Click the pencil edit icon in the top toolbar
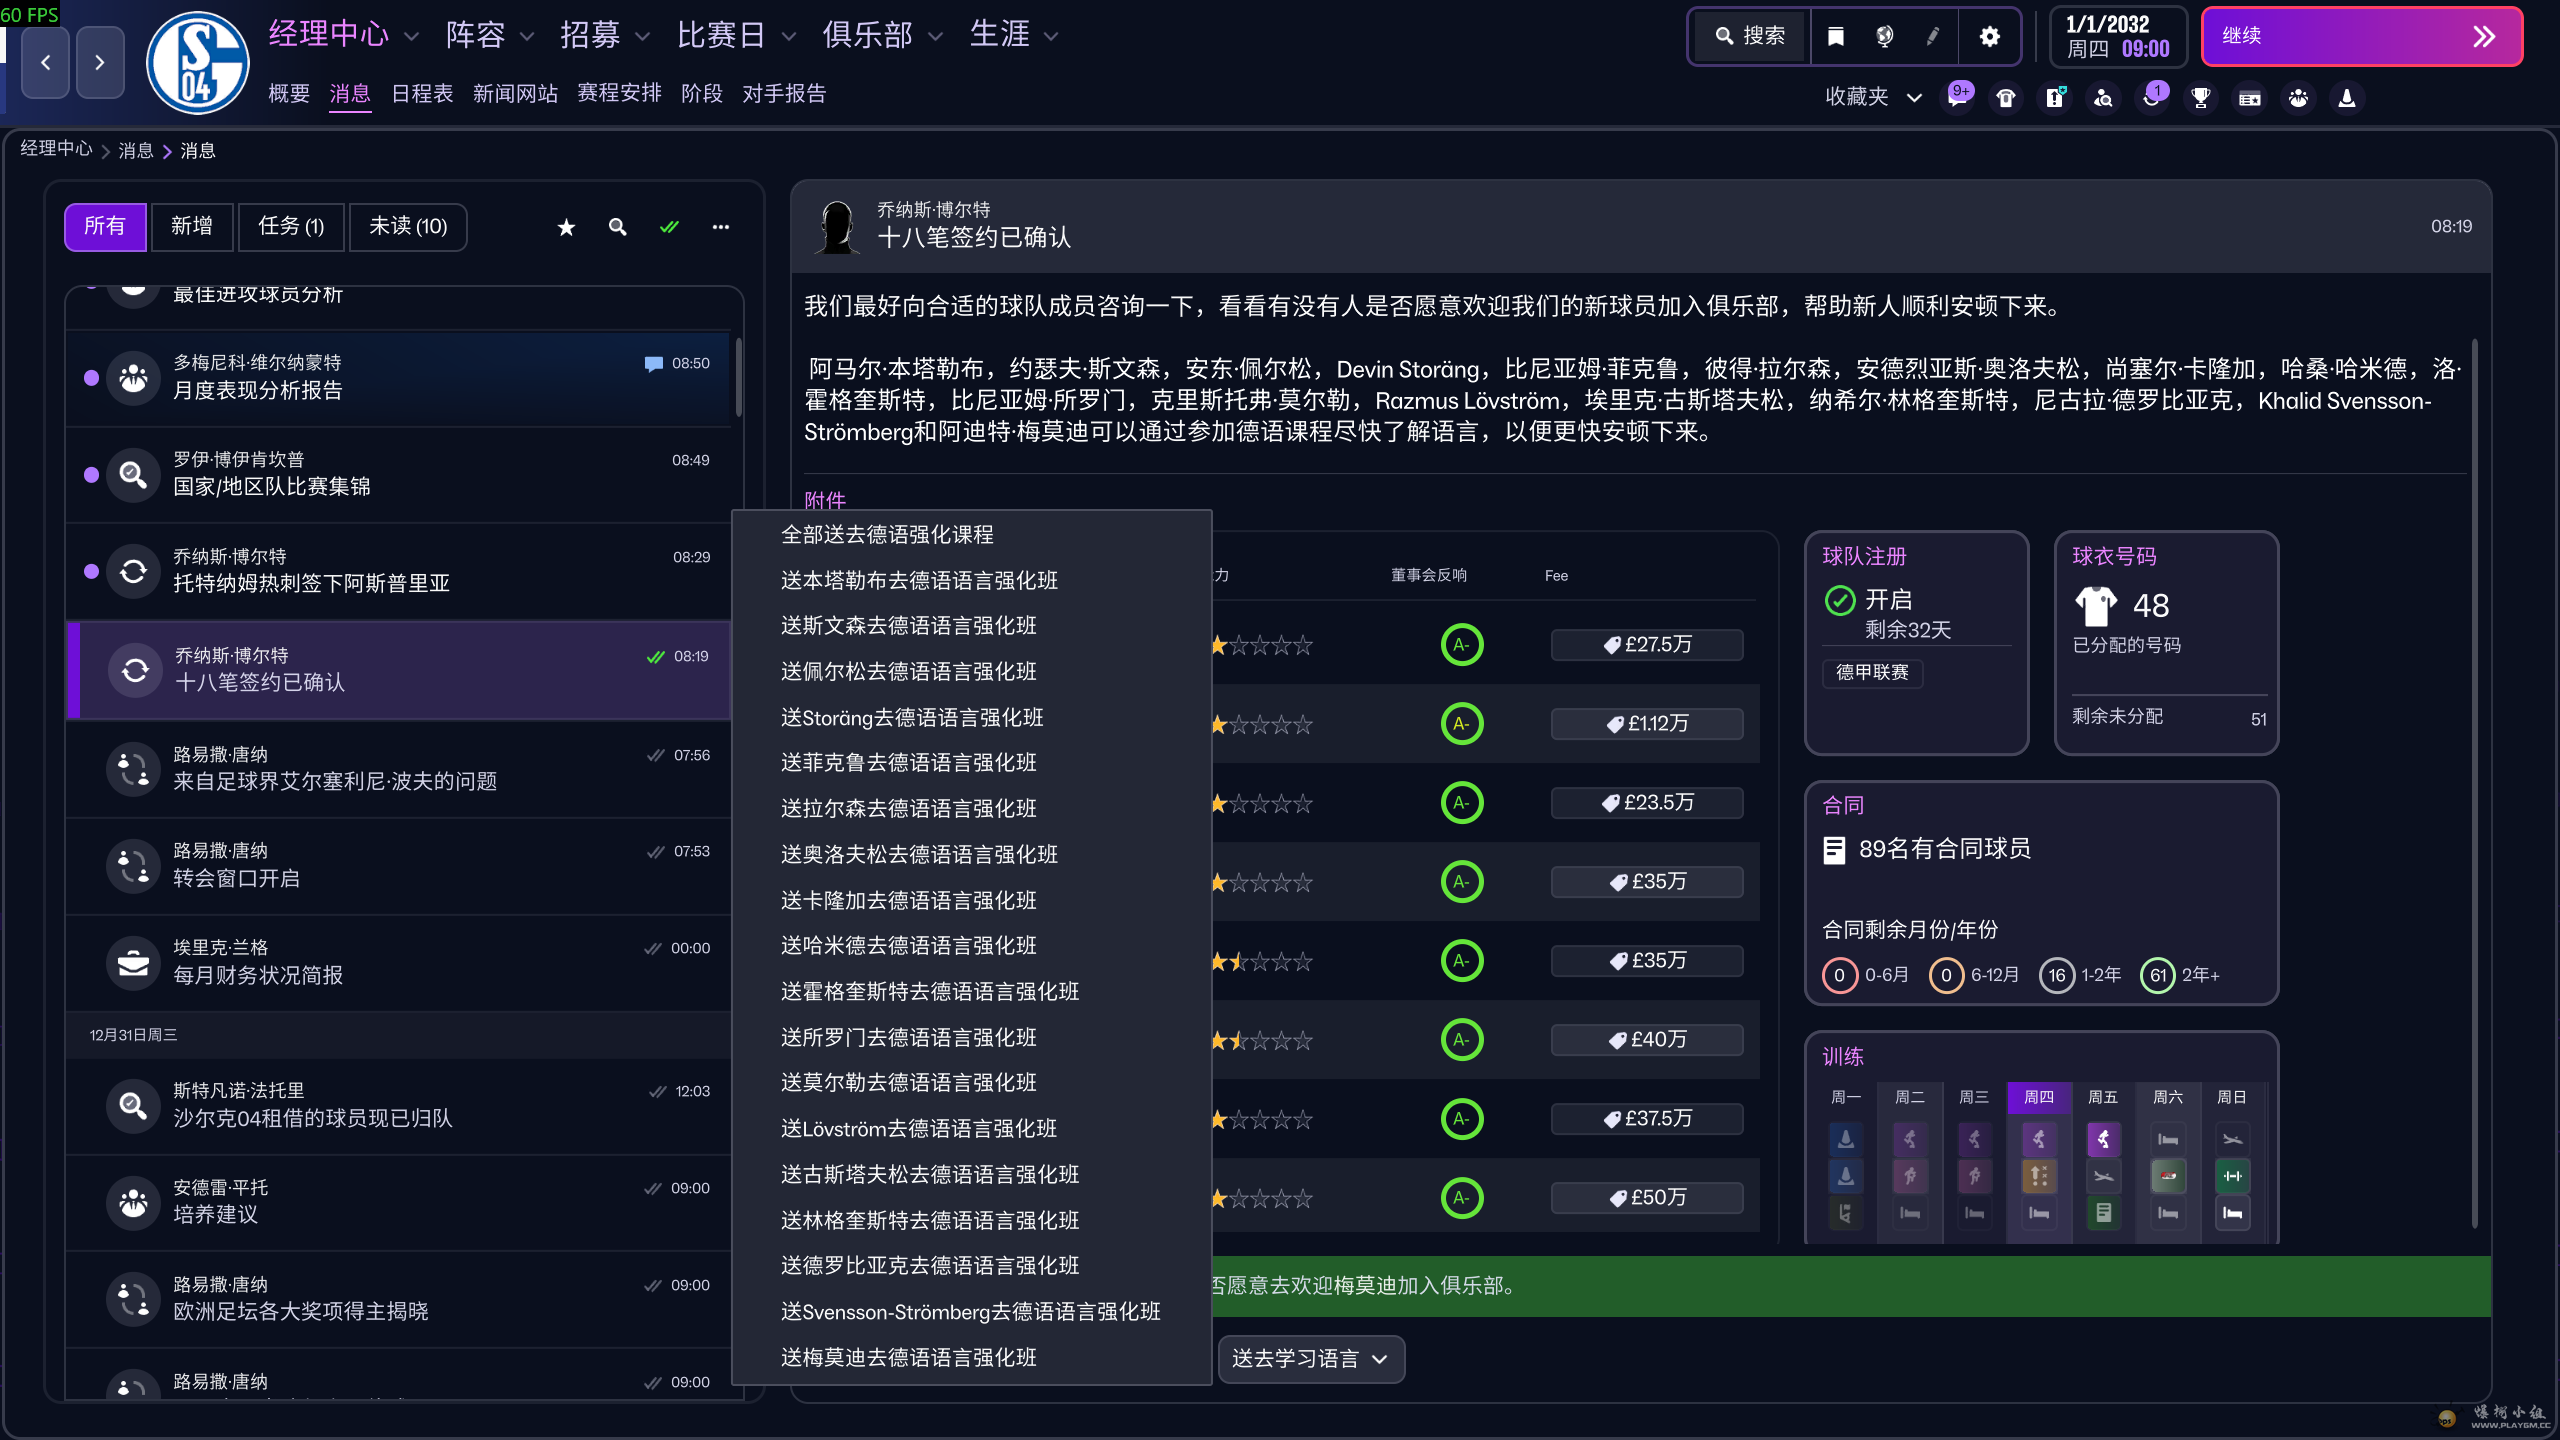 [1933, 37]
